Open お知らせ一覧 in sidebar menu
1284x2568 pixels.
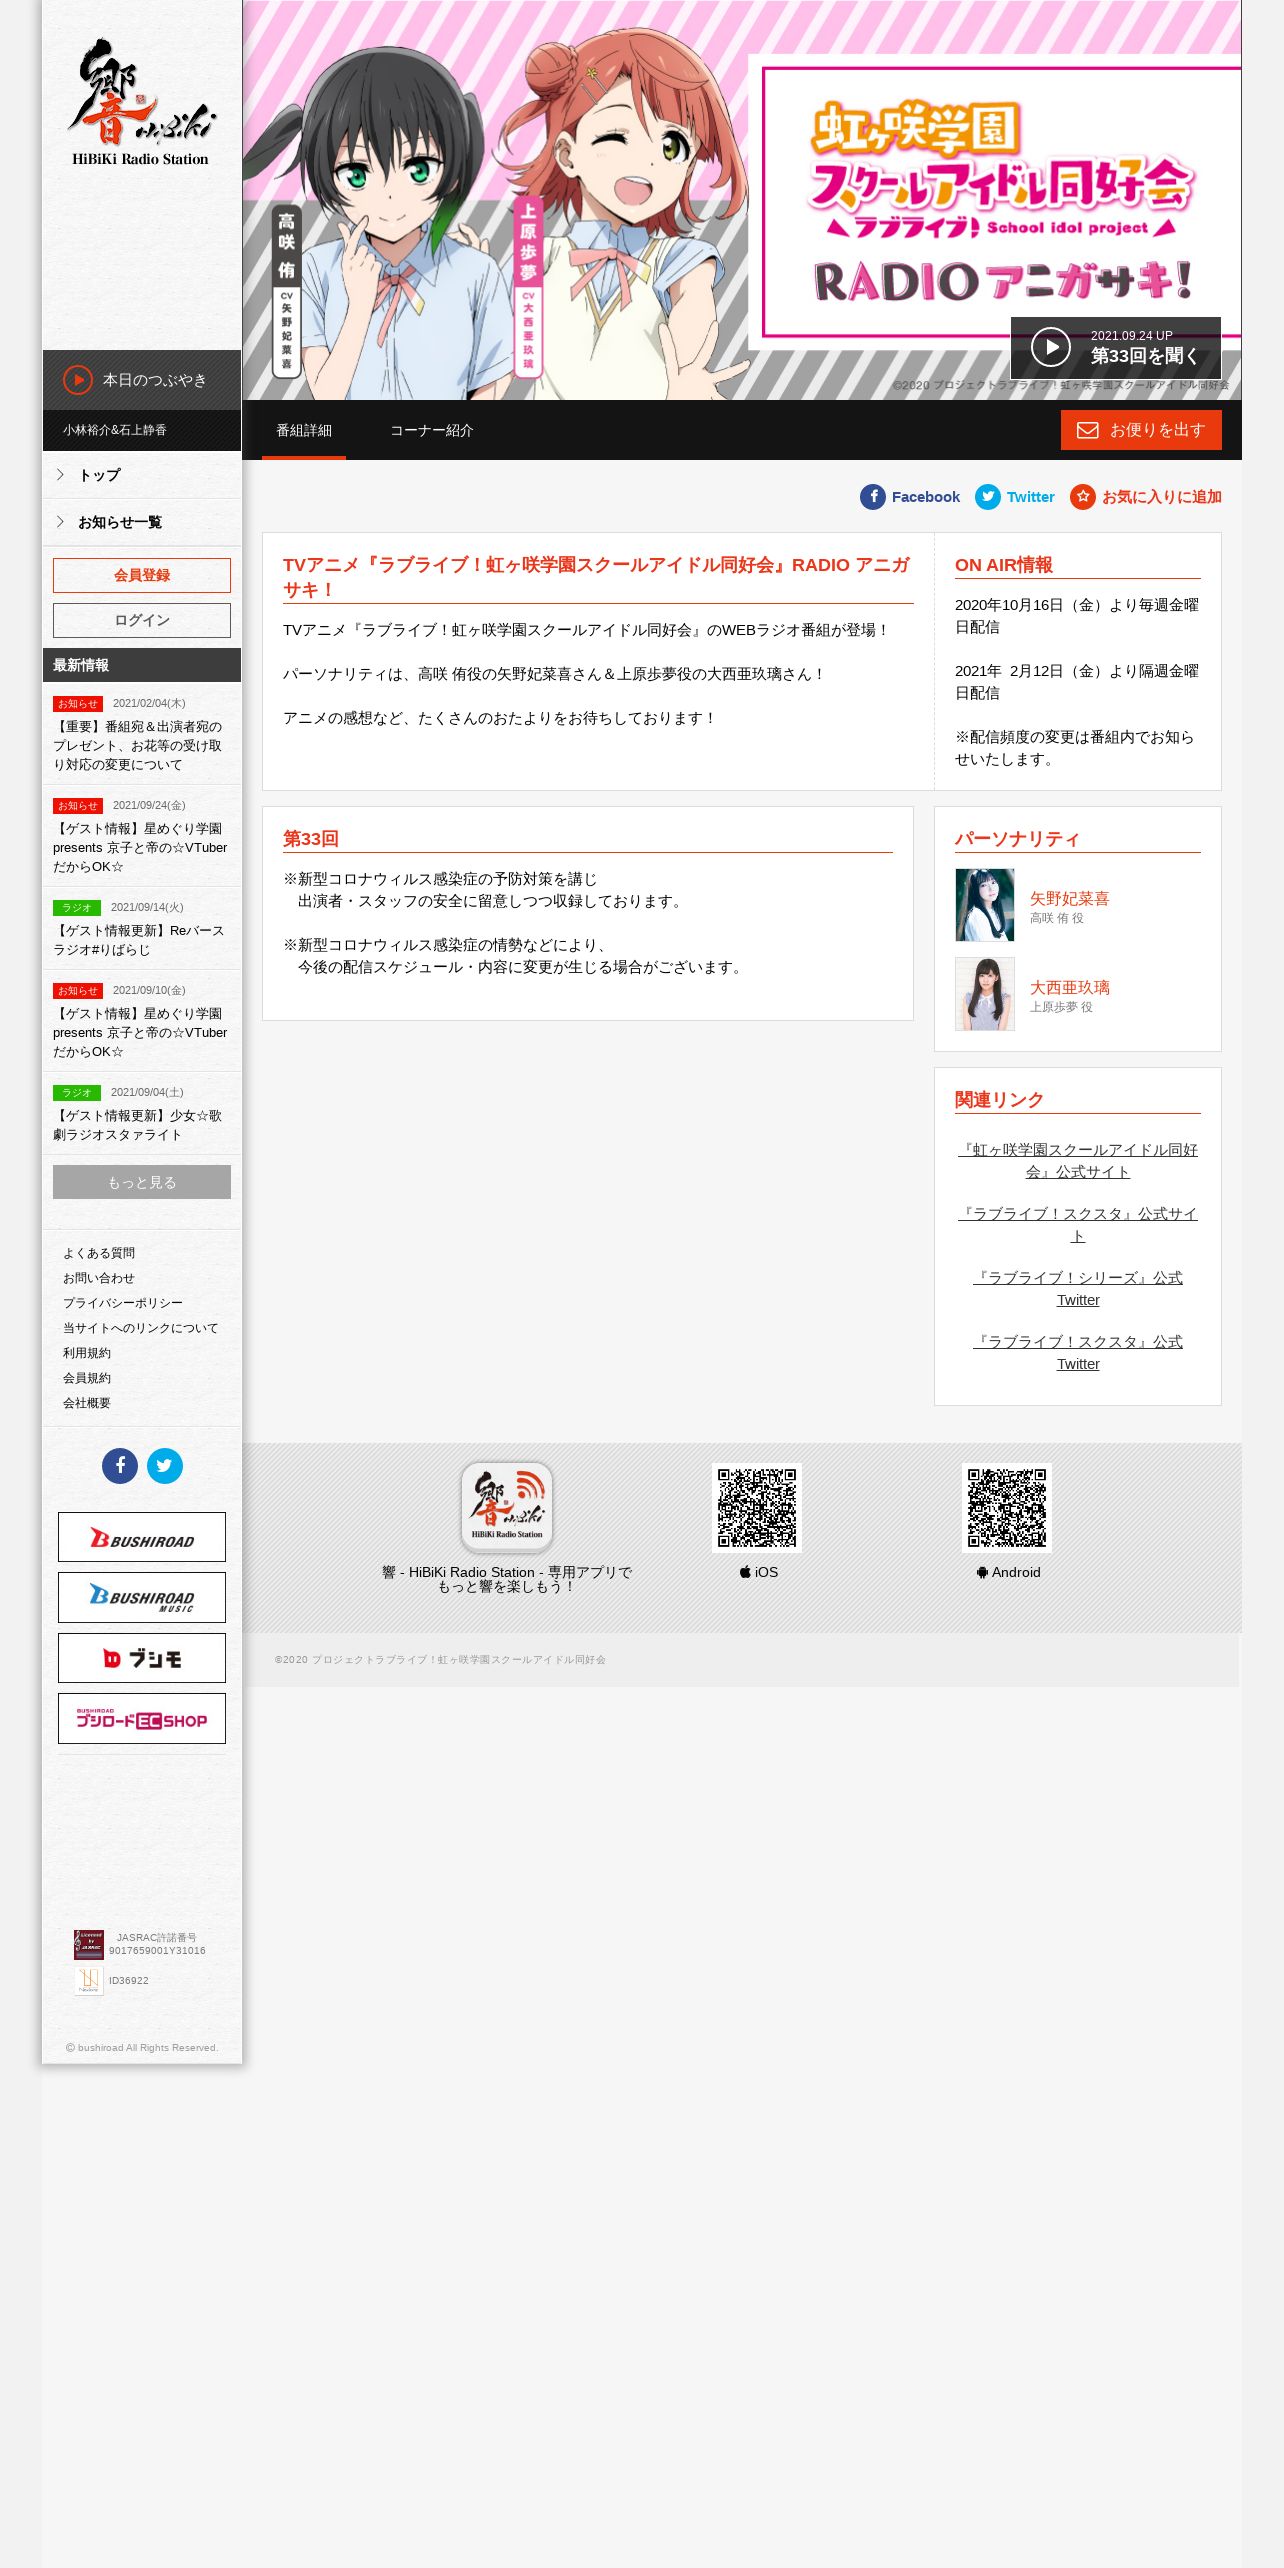(x=142, y=522)
